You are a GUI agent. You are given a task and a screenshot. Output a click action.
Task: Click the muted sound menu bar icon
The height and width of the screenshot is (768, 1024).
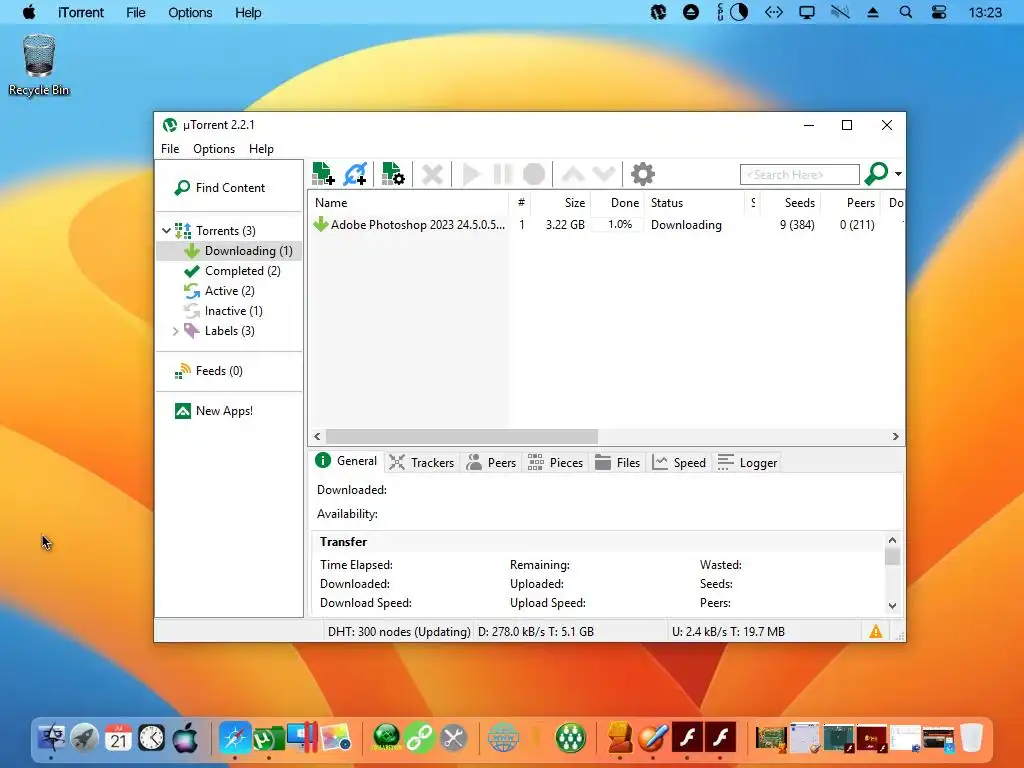[840, 12]
